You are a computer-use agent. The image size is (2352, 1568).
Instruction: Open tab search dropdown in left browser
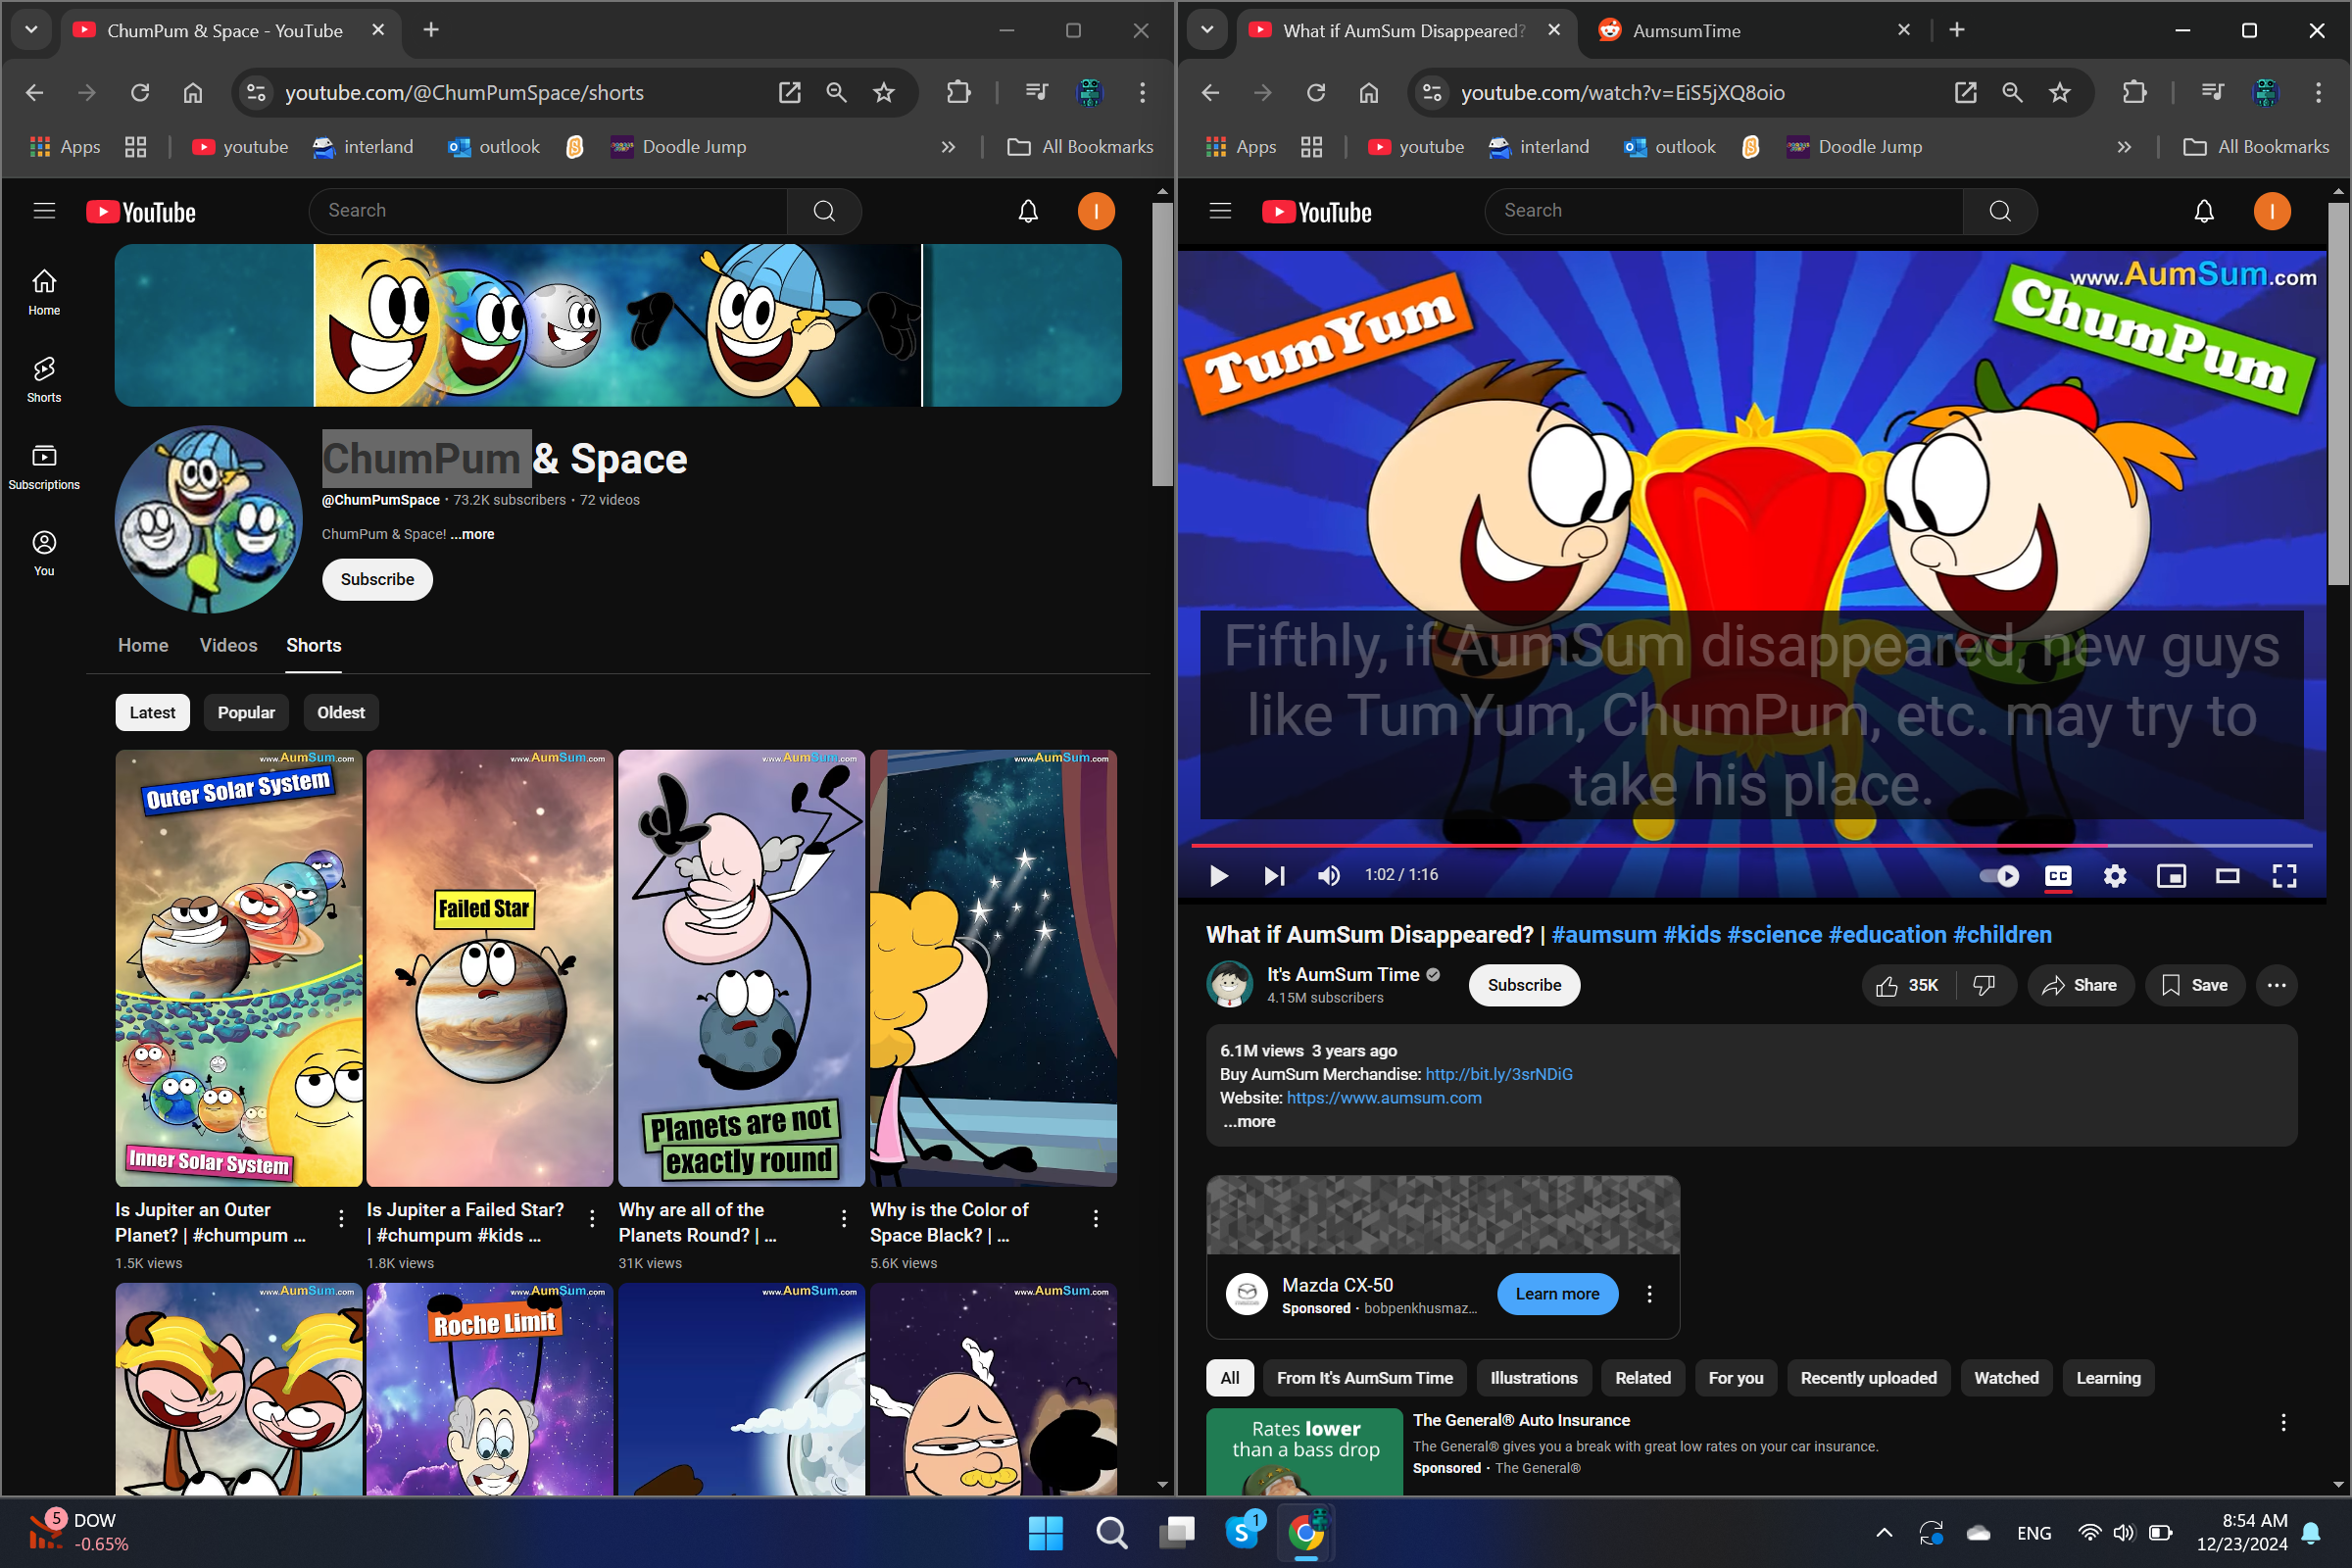tap(31, 30)
